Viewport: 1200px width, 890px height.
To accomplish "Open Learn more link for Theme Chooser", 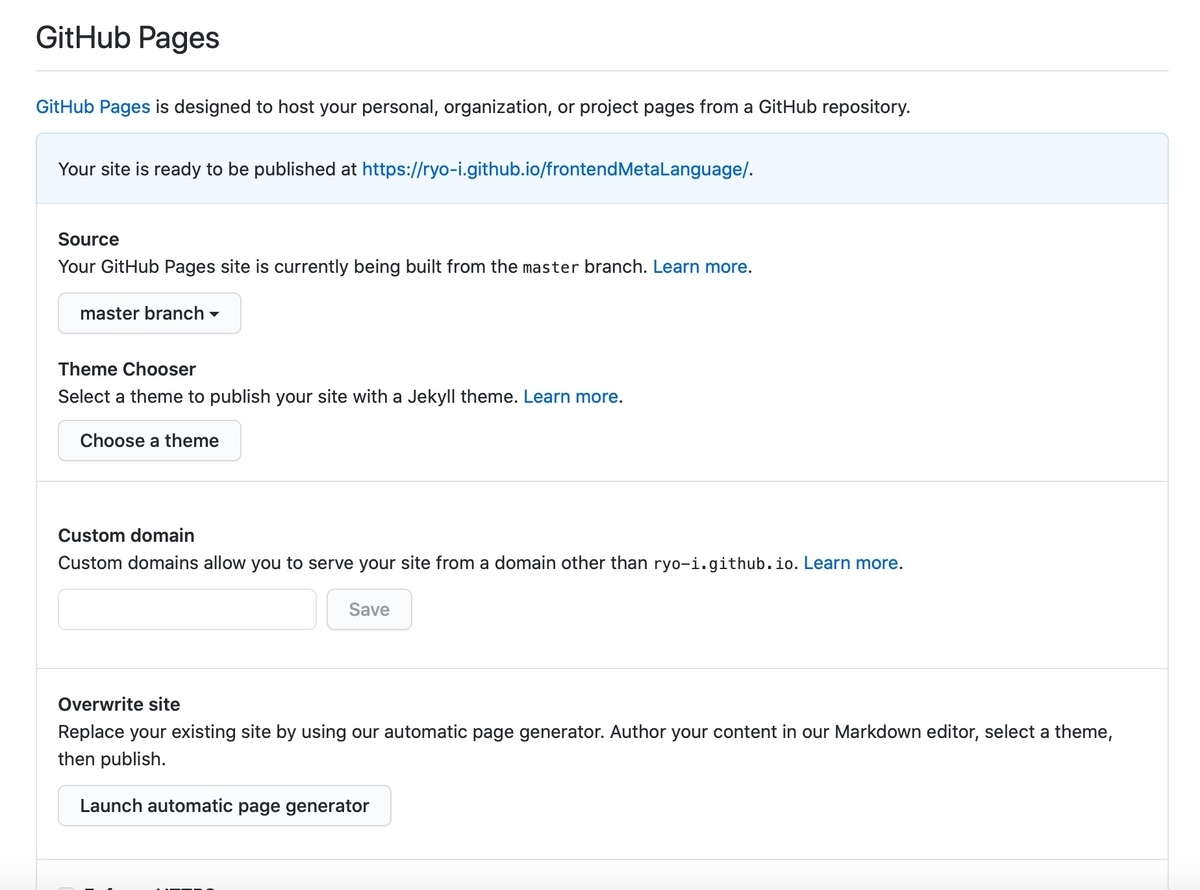I will point(571,397).
